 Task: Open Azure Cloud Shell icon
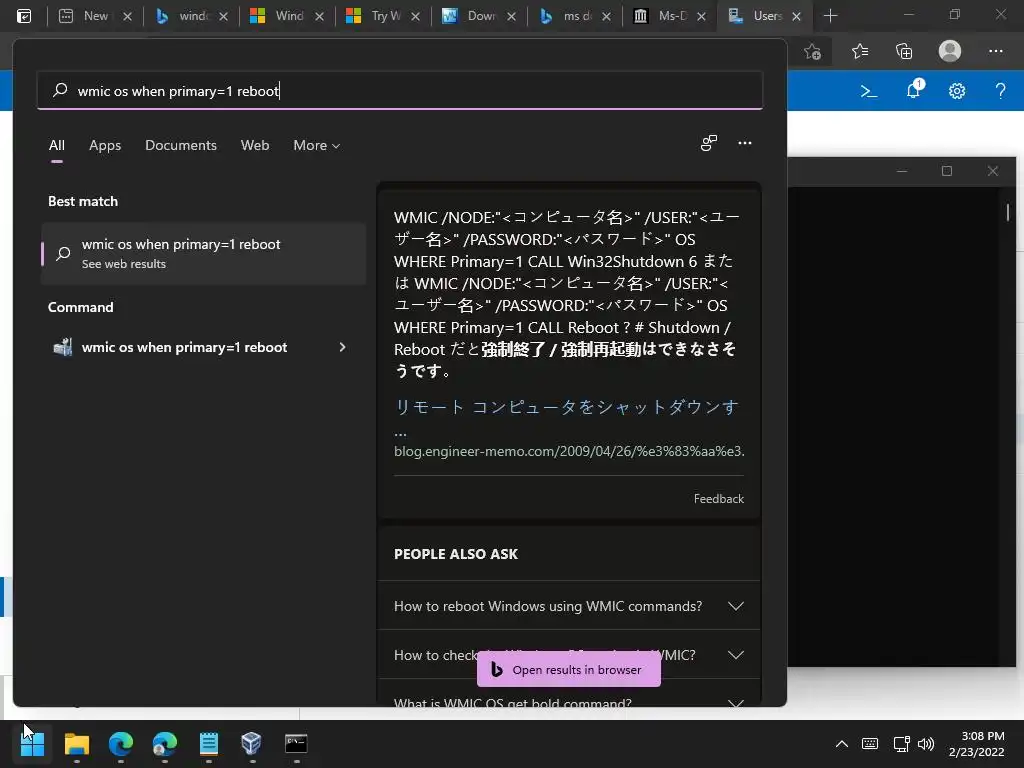coord(869,91)
